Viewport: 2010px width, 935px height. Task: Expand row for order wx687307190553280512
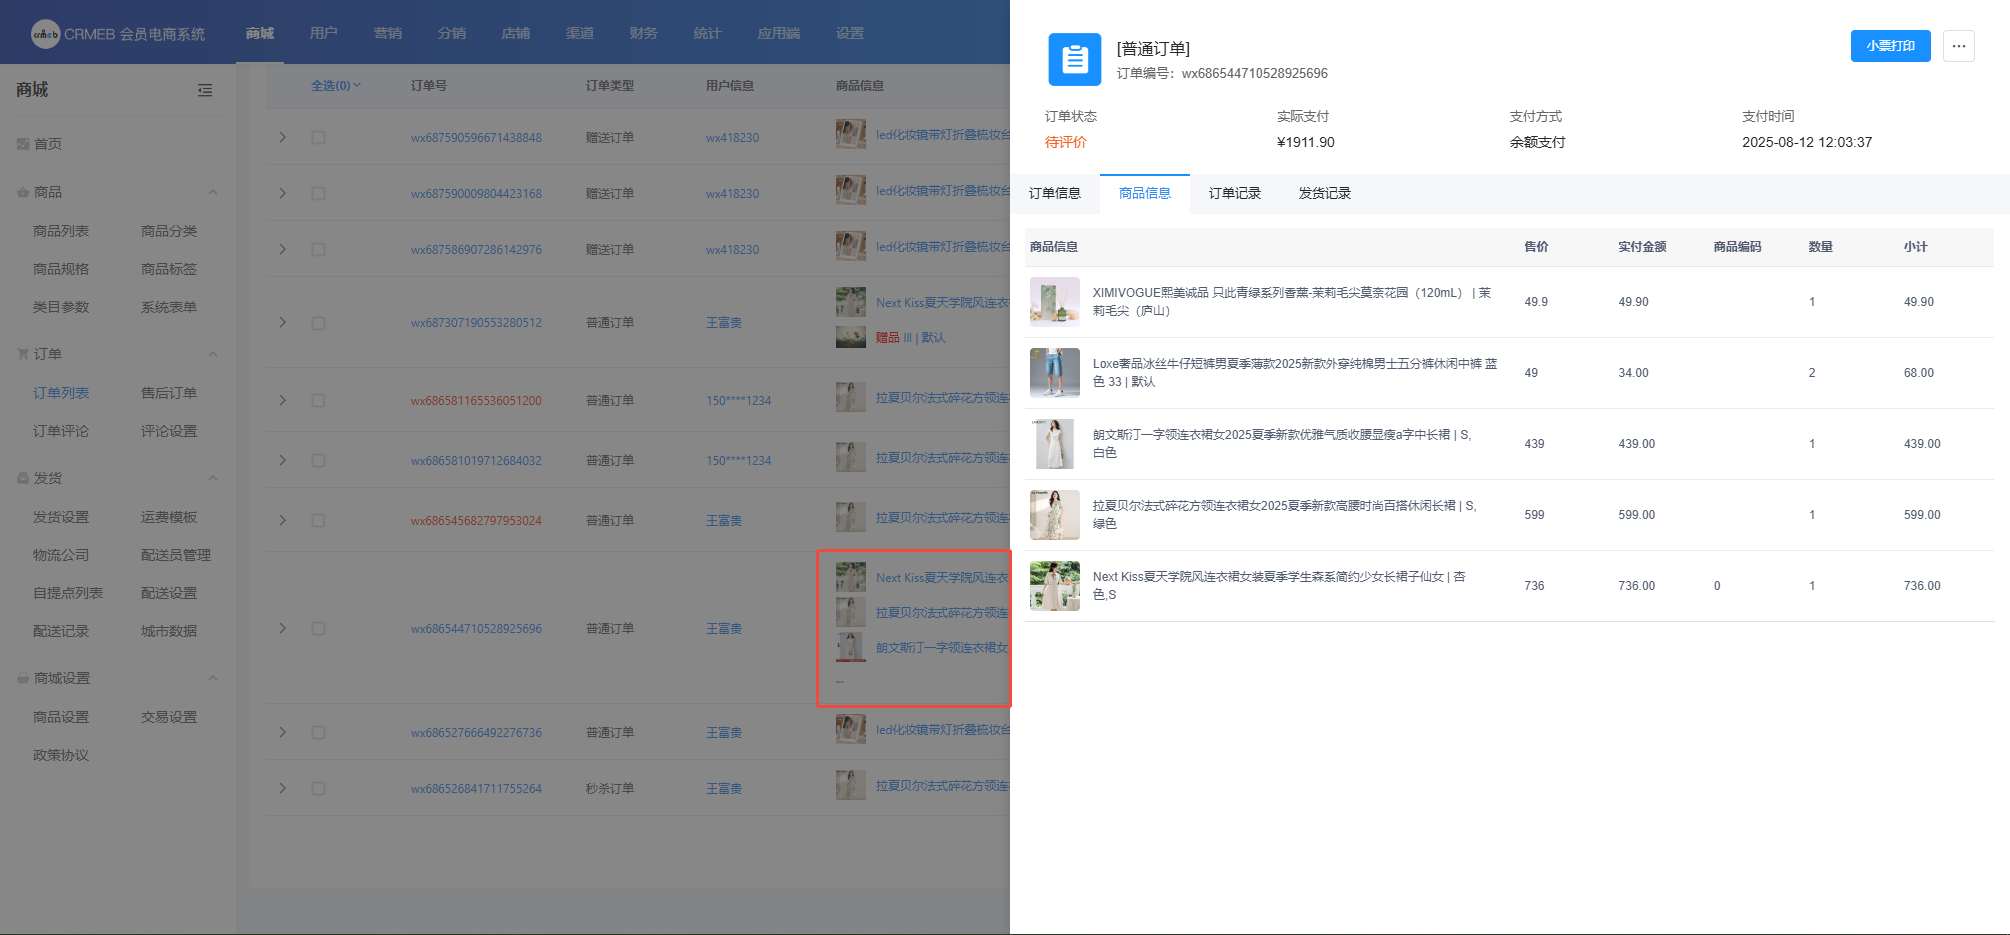283,322
